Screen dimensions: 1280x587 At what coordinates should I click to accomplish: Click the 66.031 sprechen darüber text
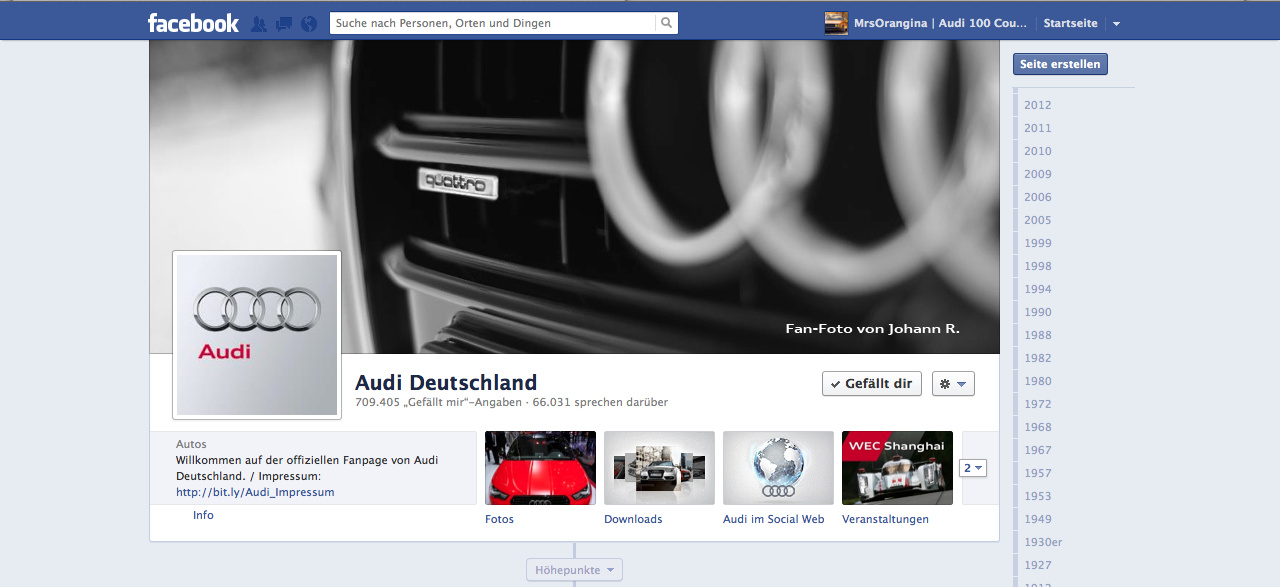600,402
